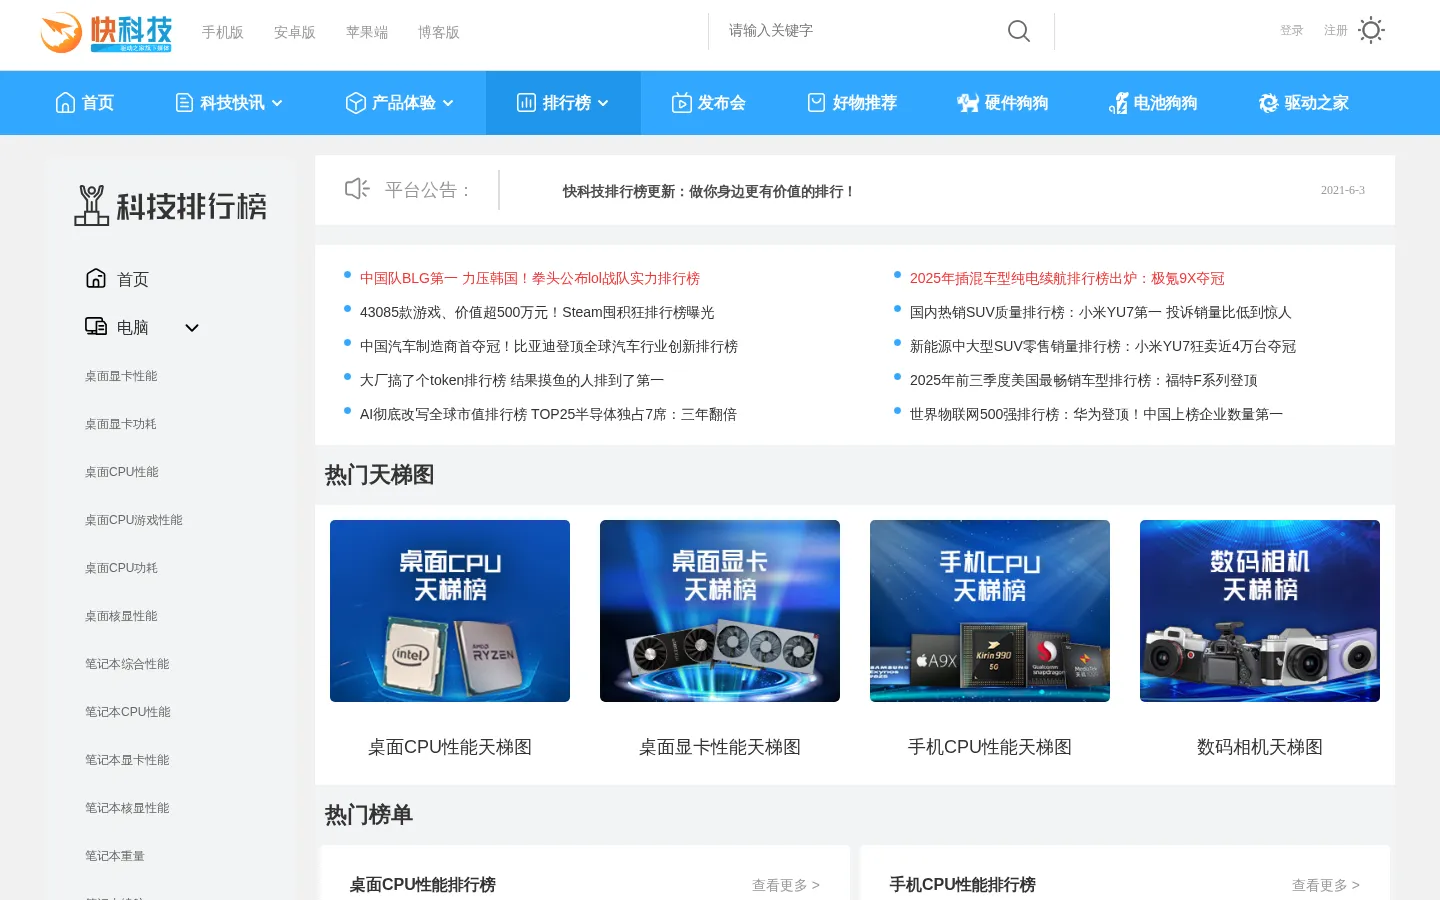Select 桌面显卡性能 in sidebar
The image size is (1440, 900).
pyautogui.click(x=121, y=376)
